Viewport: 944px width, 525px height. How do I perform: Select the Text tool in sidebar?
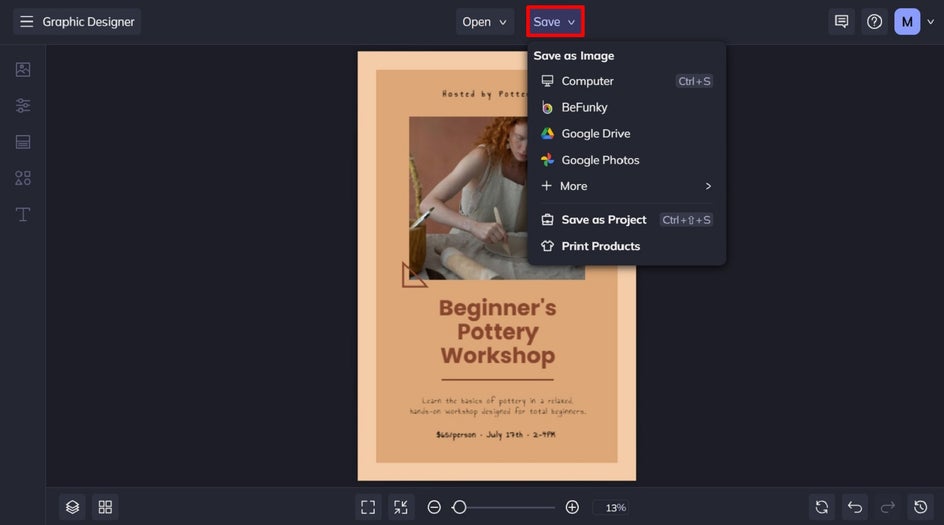point(23,215)
